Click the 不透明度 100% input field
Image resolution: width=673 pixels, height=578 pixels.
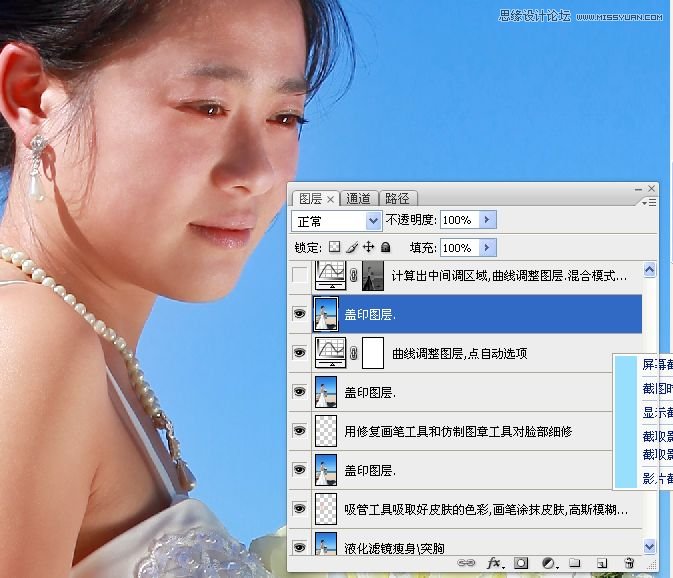[460, 220]
